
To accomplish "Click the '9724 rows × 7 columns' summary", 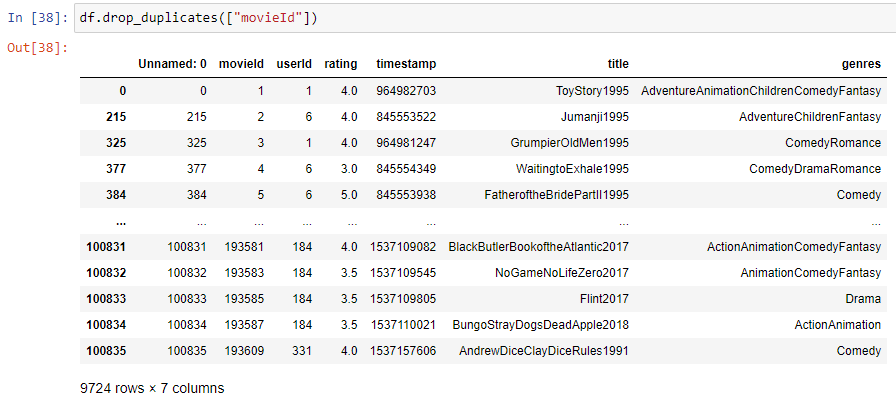I will 152,389.
